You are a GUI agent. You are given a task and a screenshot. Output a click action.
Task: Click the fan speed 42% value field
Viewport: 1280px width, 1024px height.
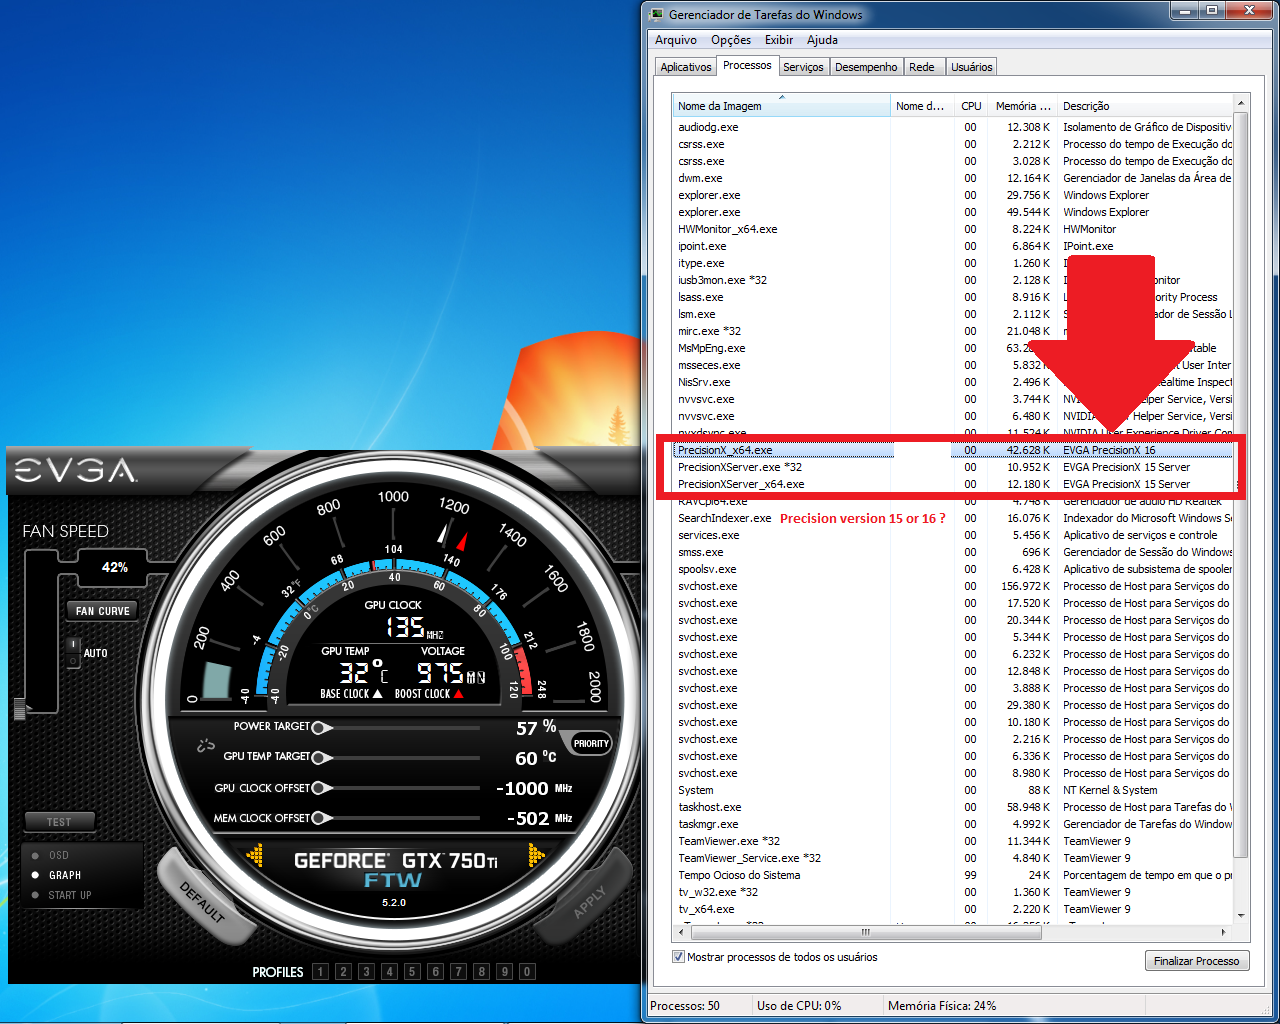pos(114,567)
